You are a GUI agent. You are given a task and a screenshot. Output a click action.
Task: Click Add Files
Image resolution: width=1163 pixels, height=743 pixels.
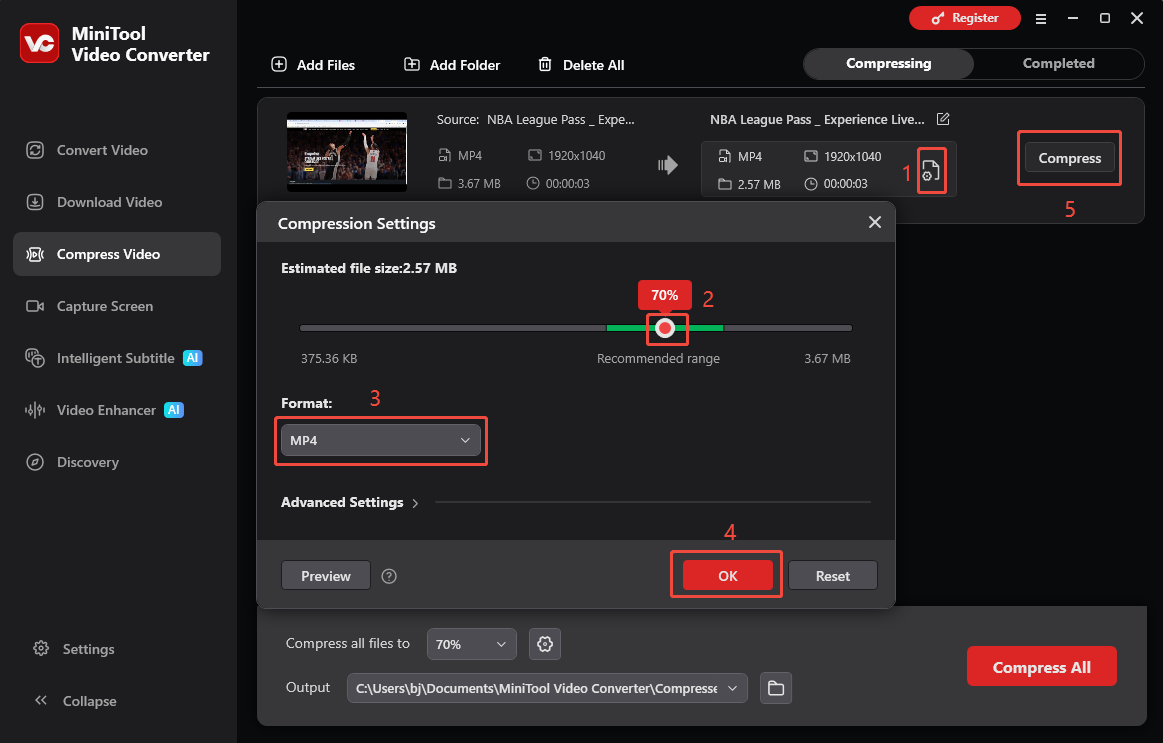(x=313, y=65)
